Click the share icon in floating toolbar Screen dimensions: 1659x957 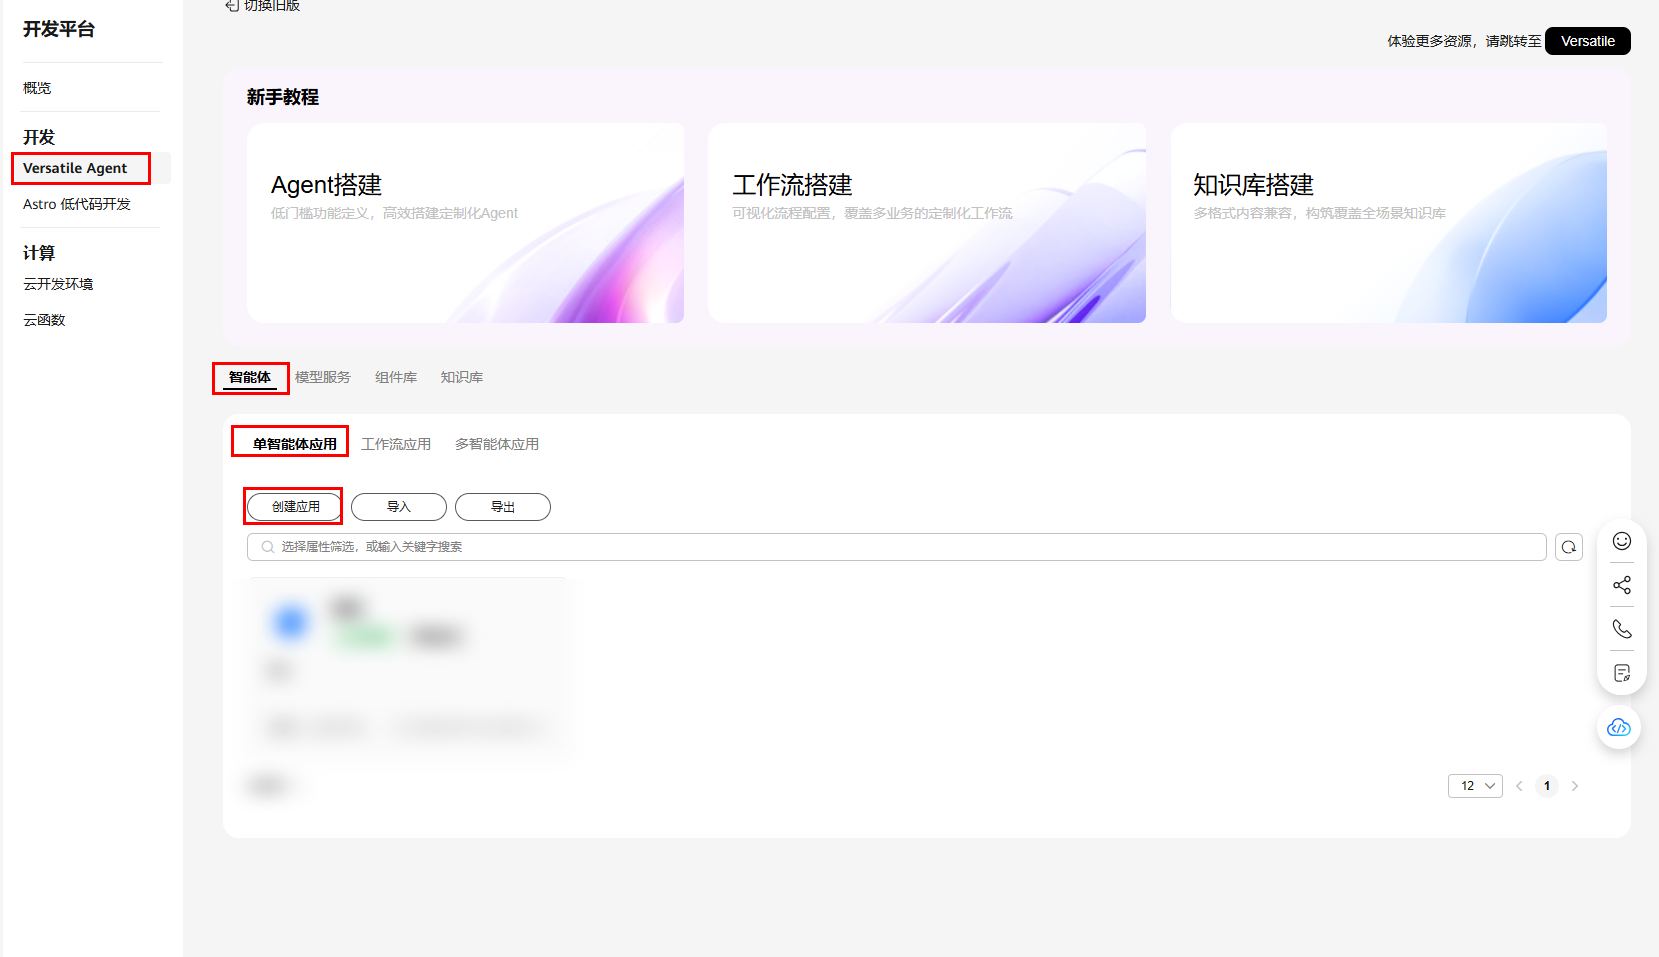pos(1621,585)
